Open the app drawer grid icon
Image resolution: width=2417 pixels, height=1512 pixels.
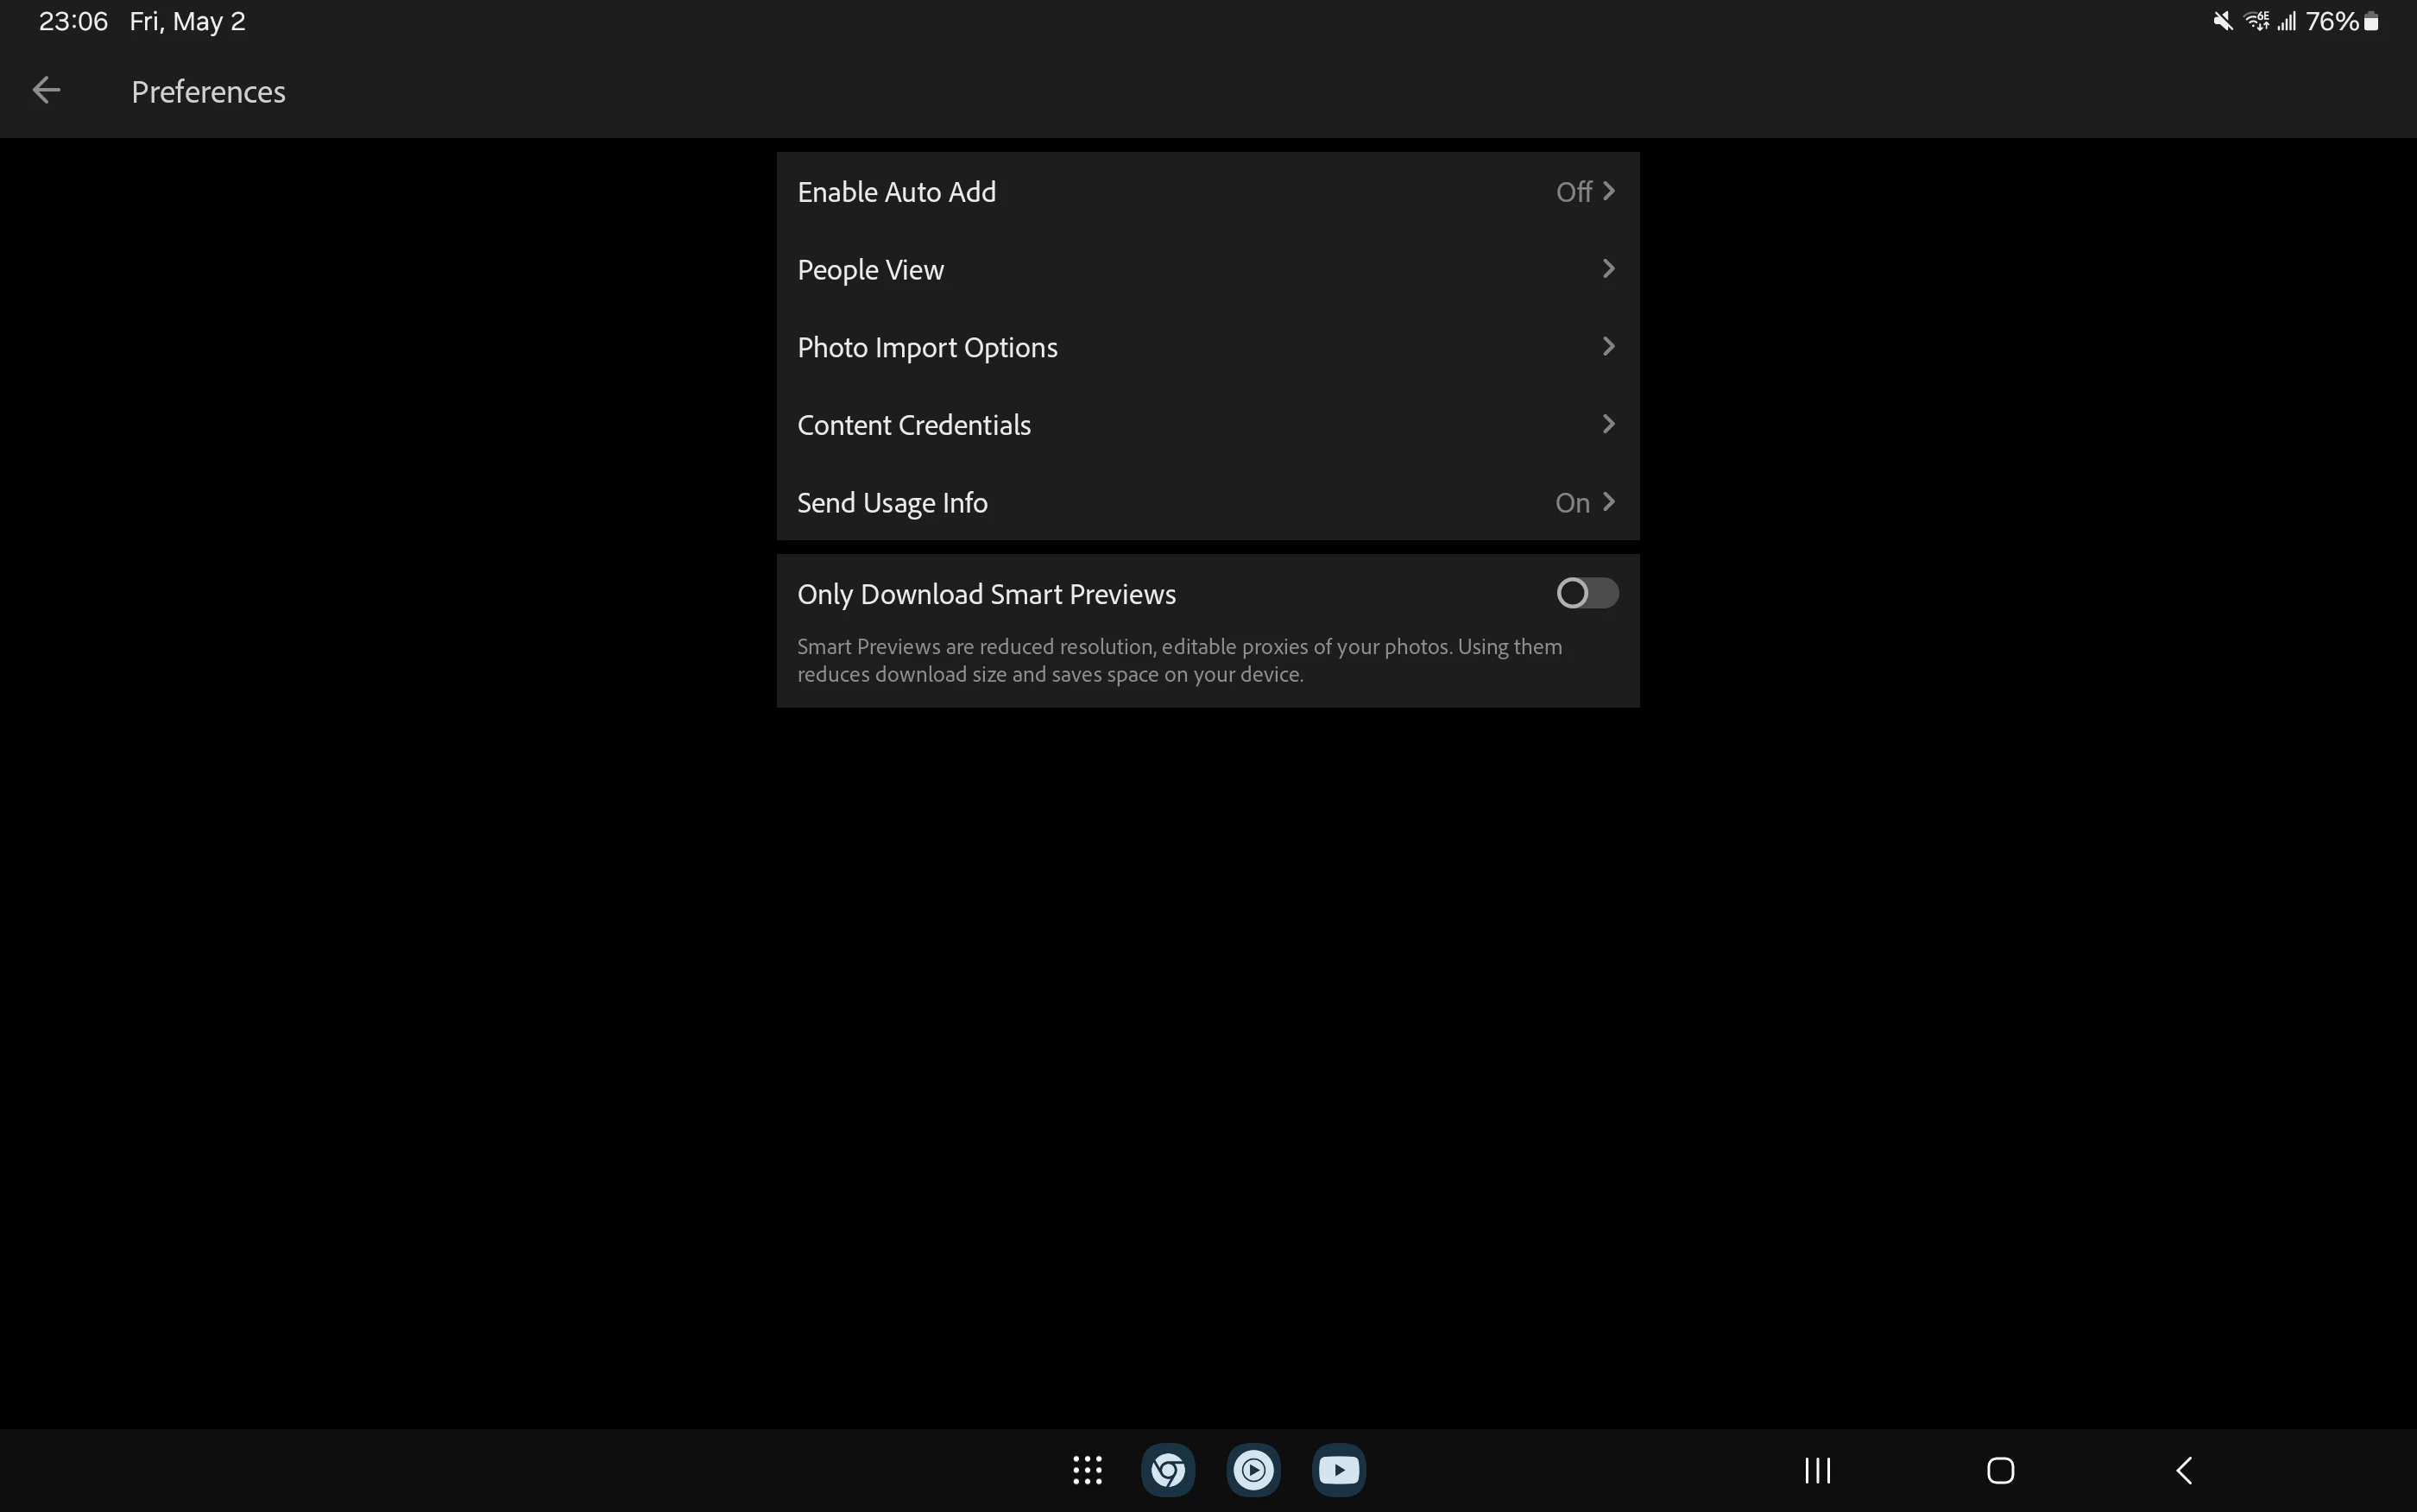click(1087, 1470)
